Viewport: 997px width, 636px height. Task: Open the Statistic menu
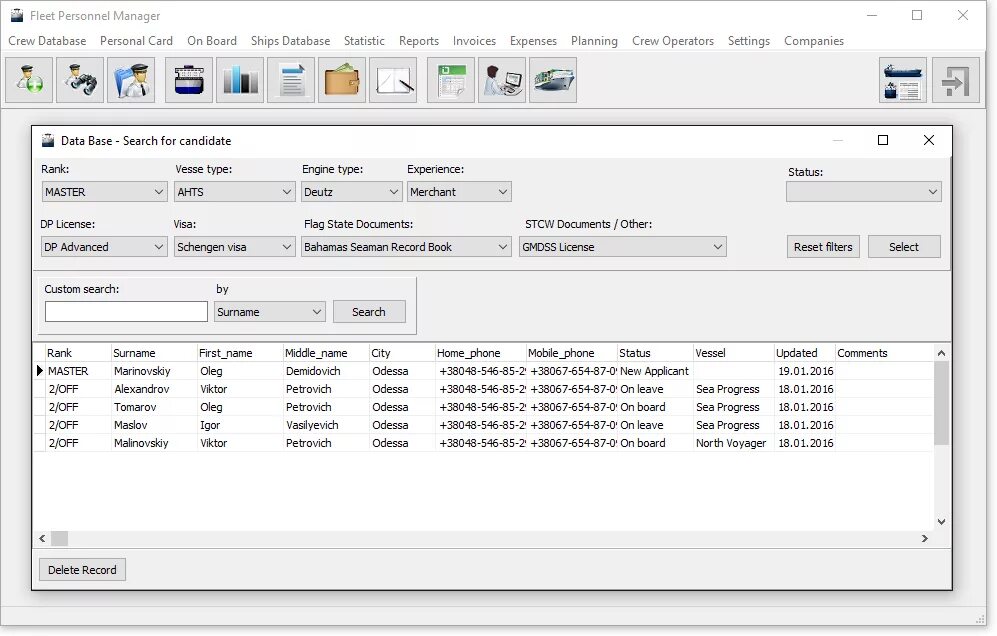tap(364, 41)
